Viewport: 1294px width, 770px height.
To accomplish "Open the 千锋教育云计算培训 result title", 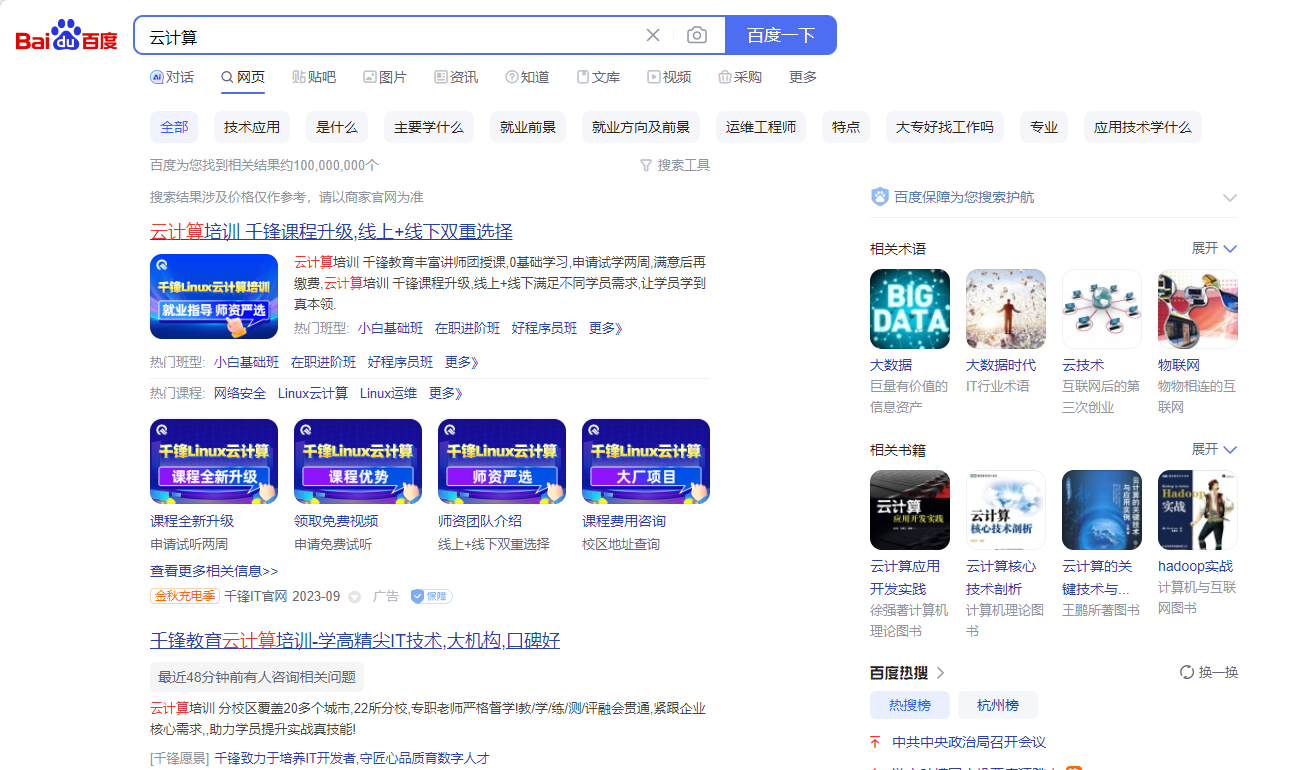I will click(x=355, y=640).
